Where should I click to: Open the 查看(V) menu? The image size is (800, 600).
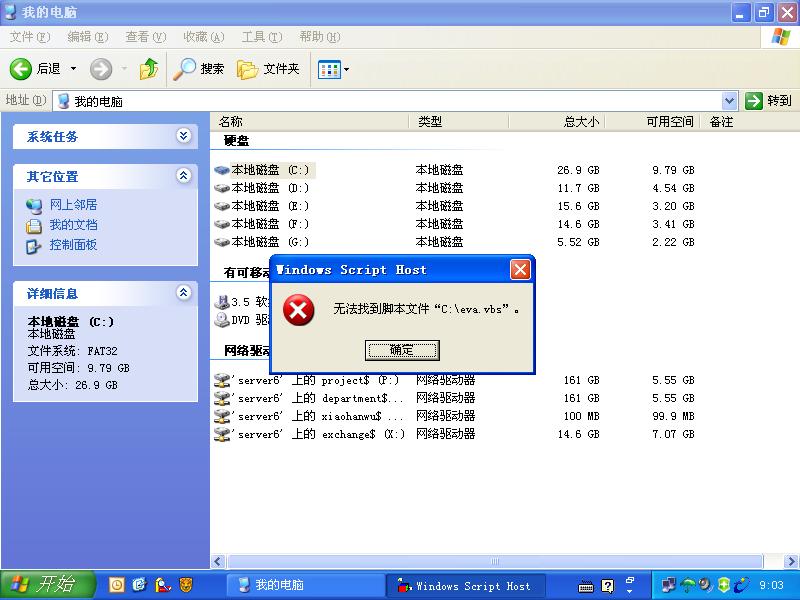pyautogui.click(x=146, y=37)
